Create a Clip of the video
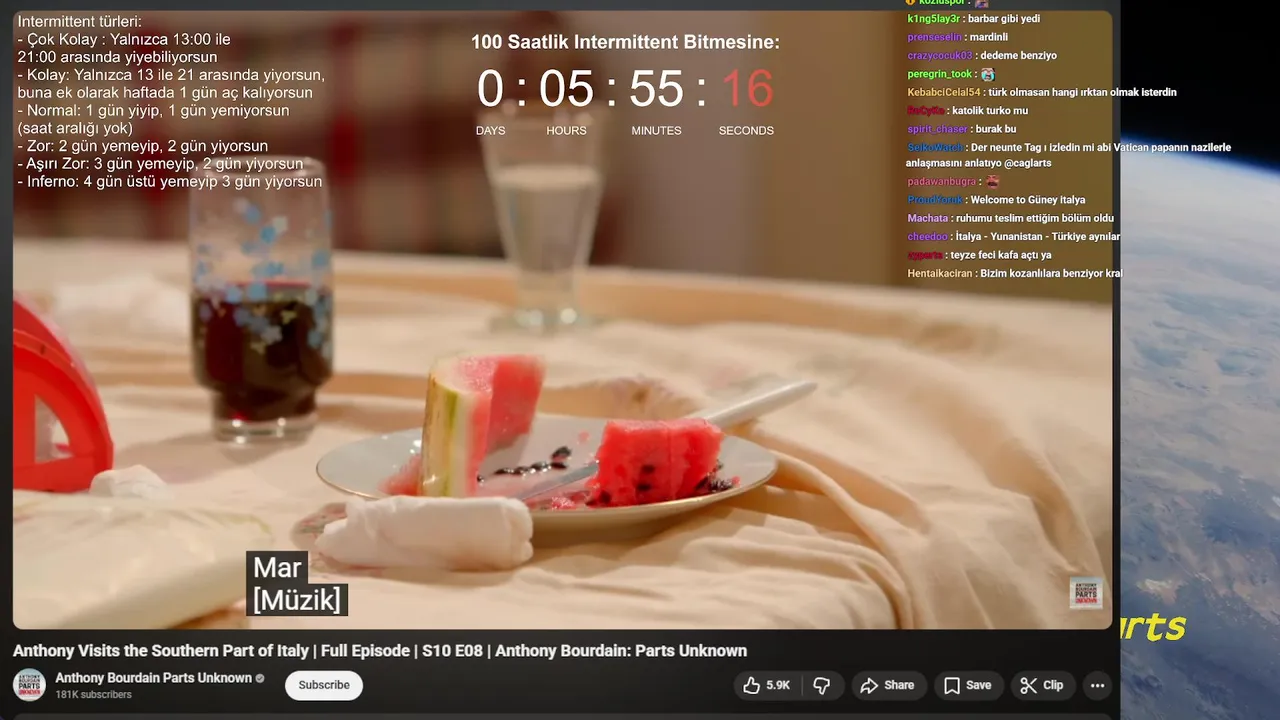The width and height of the screenshot is (1280, 720). (x=1041, y=685)
